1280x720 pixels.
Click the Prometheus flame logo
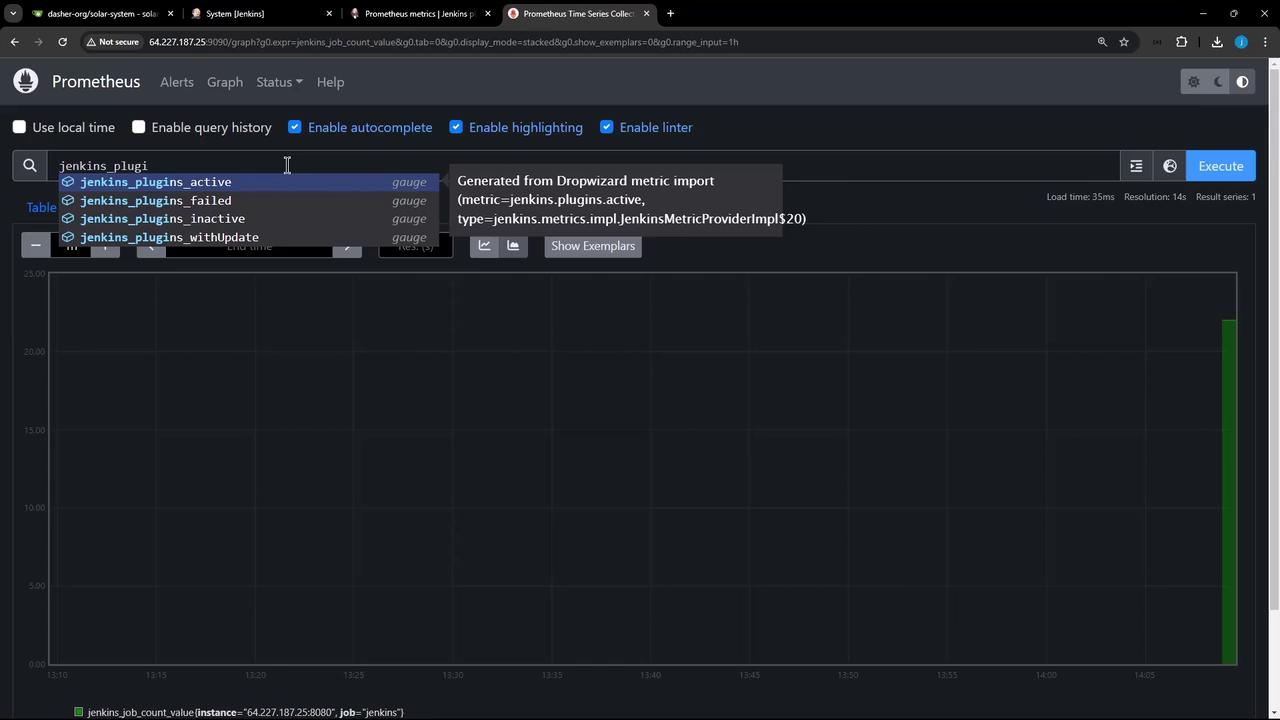pos(26,82)
